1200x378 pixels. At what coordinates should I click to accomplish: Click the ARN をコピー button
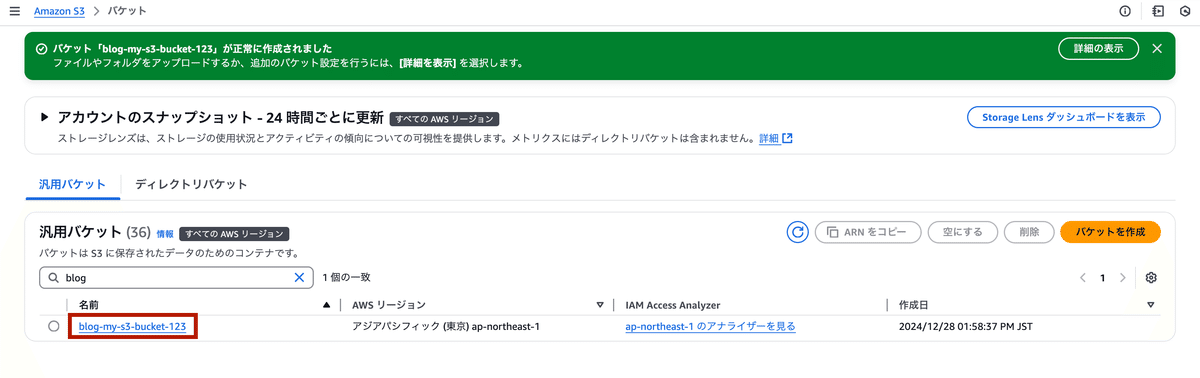[868, 232]
